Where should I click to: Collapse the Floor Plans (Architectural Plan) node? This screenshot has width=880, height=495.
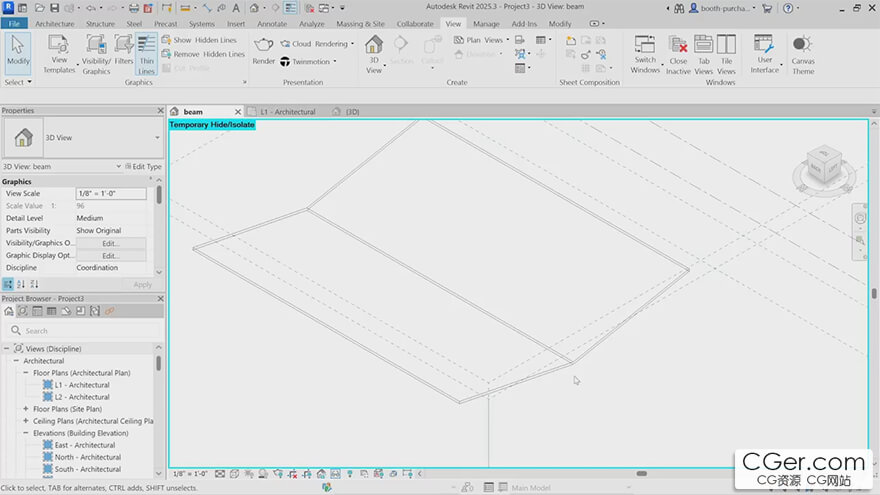(26, 373)
